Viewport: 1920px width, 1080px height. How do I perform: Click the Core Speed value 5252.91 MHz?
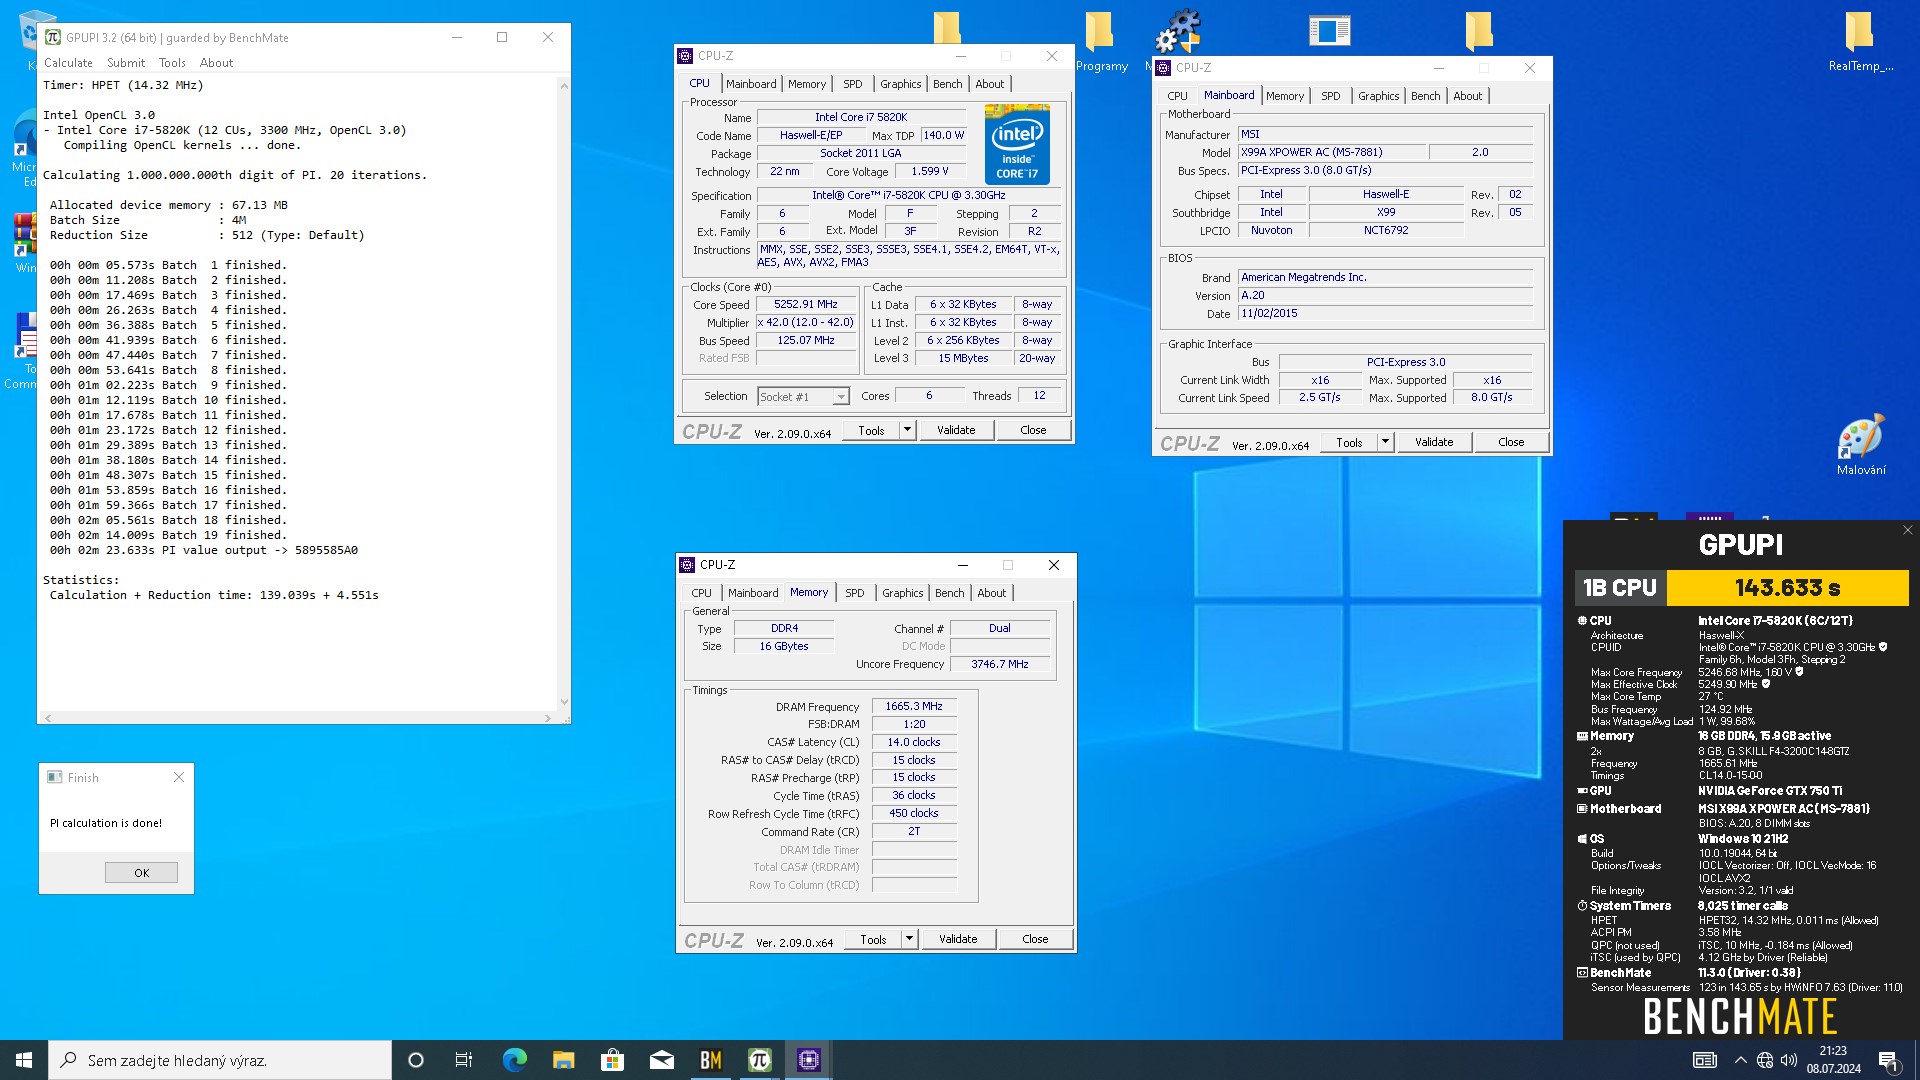806,305
